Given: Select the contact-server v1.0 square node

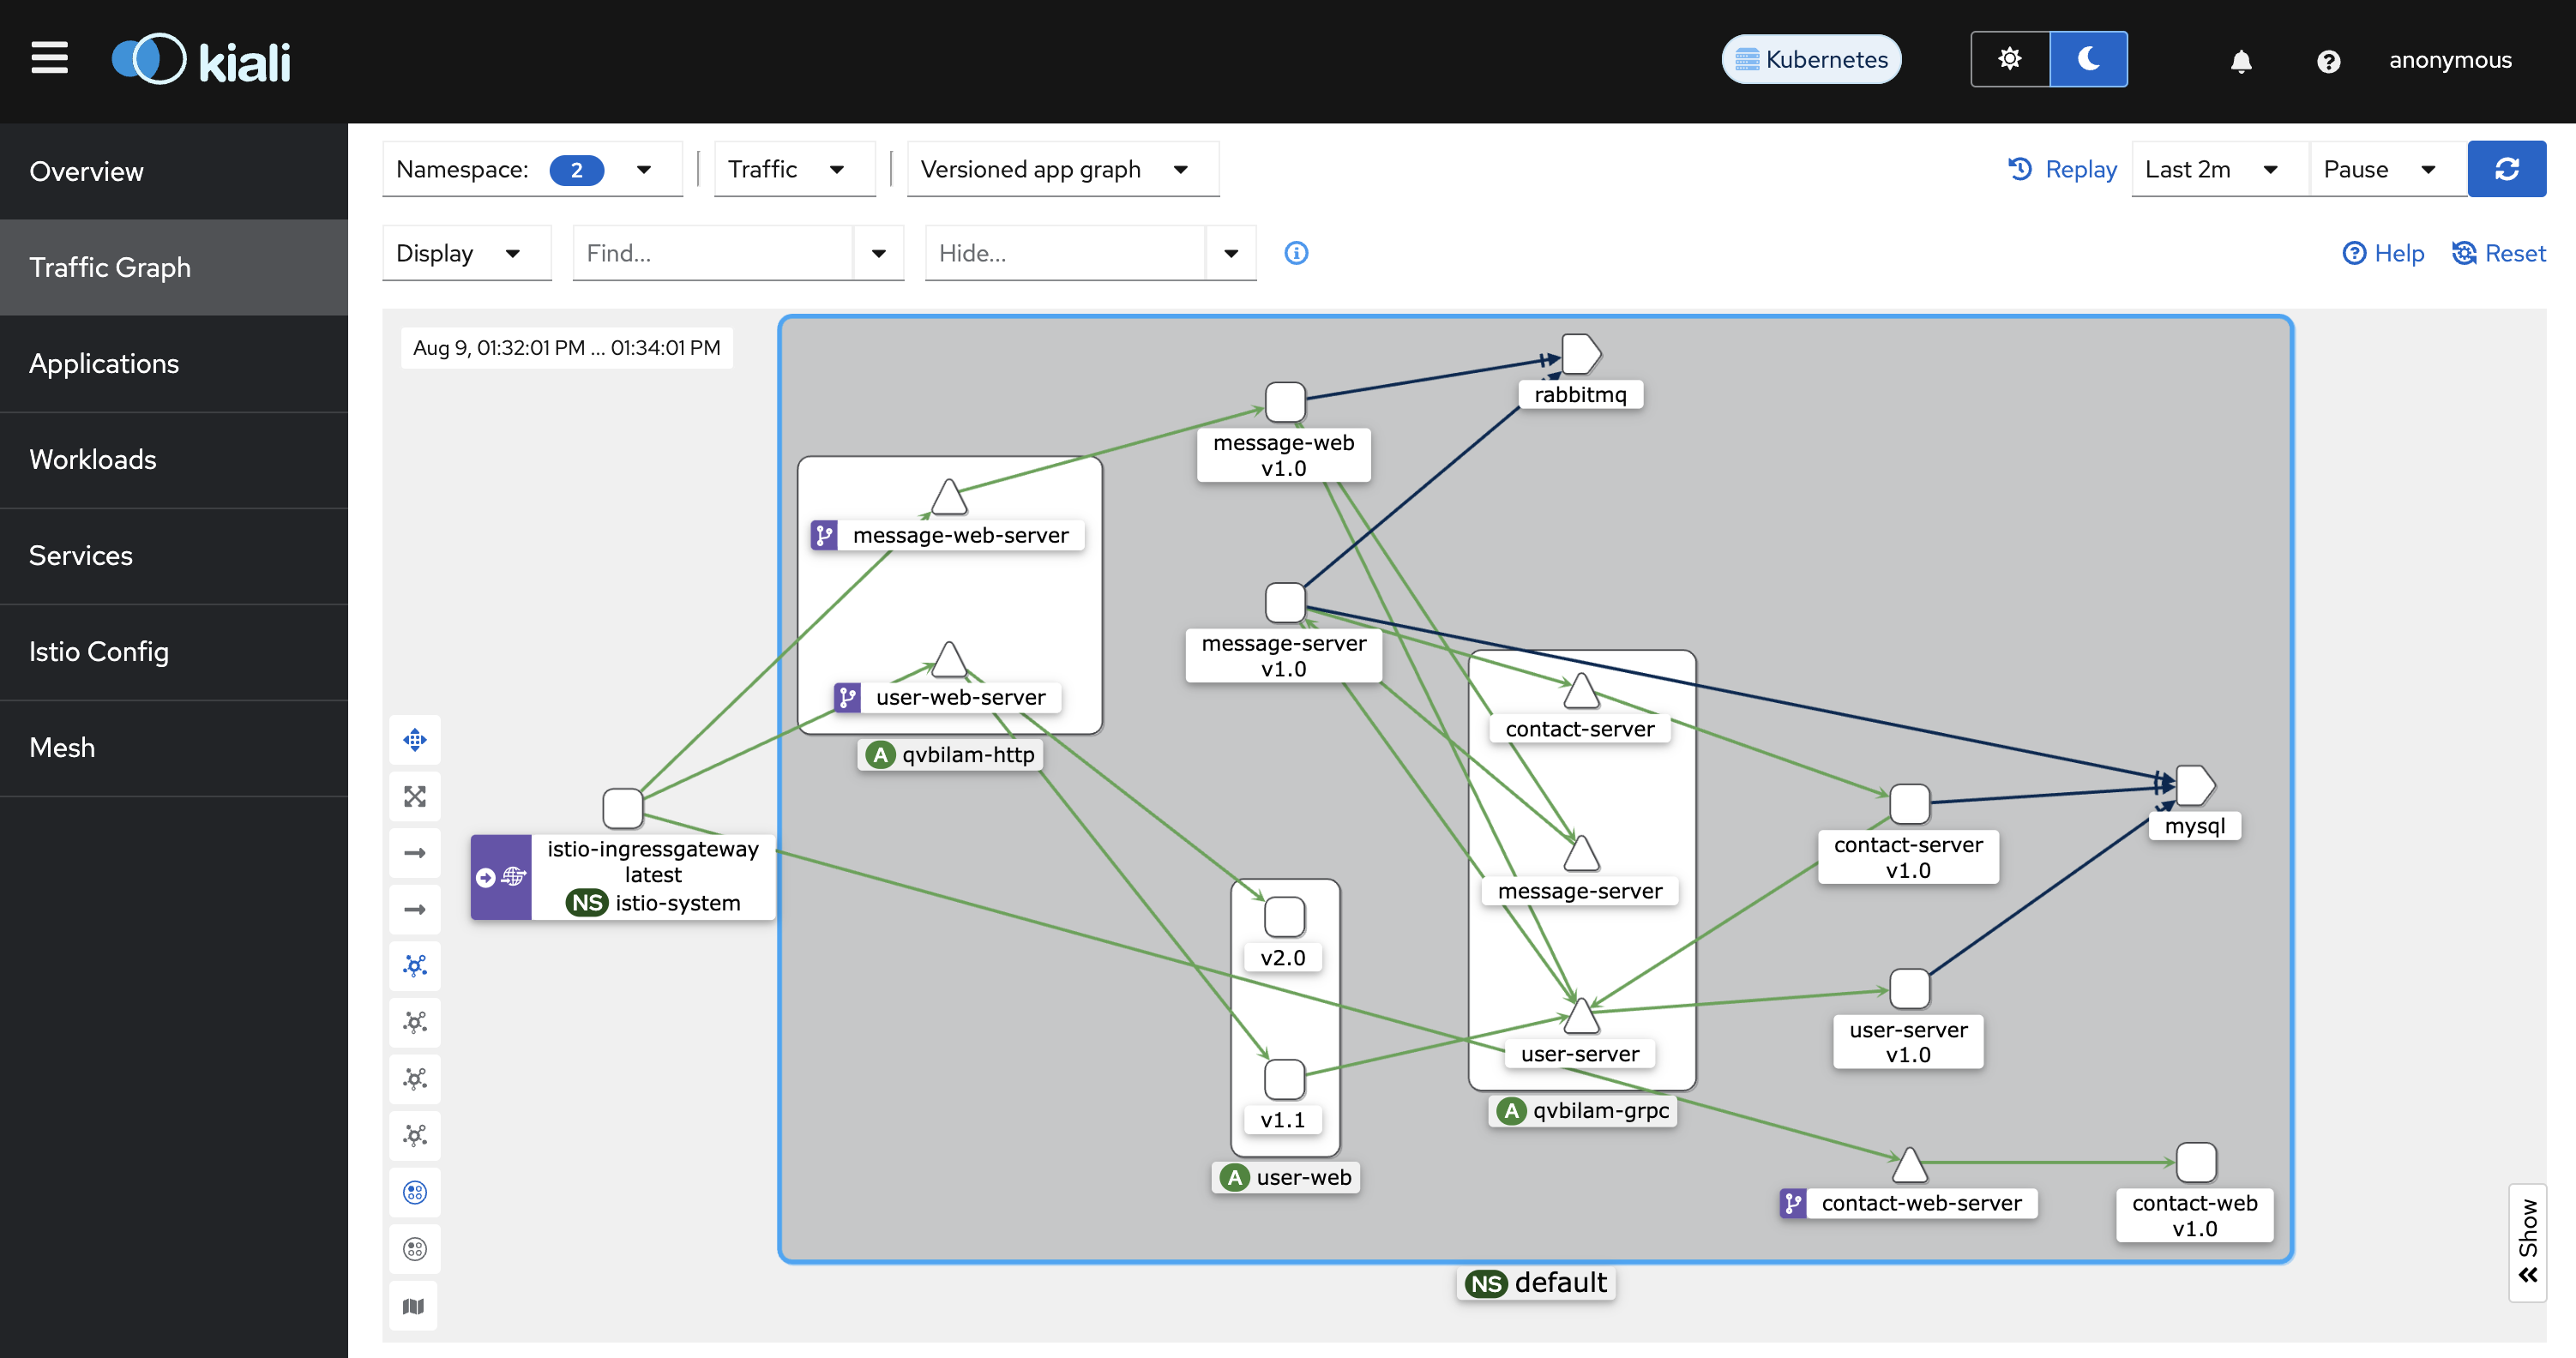Looking at the screenshot, I should (x=1909, y=804).
